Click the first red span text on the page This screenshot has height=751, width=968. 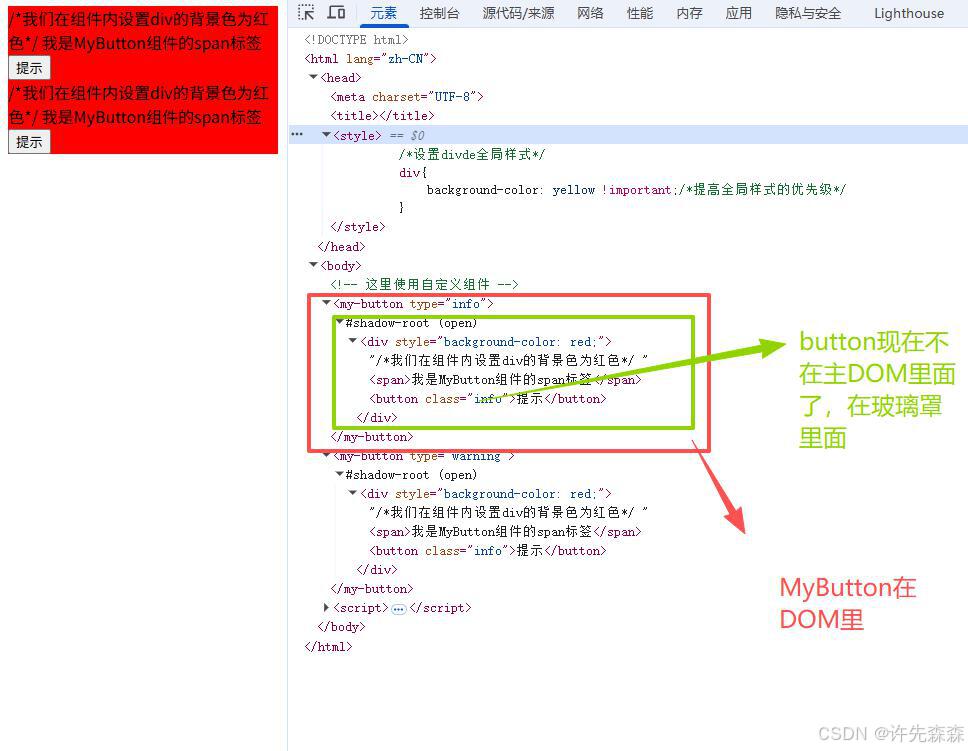point(152,43)
